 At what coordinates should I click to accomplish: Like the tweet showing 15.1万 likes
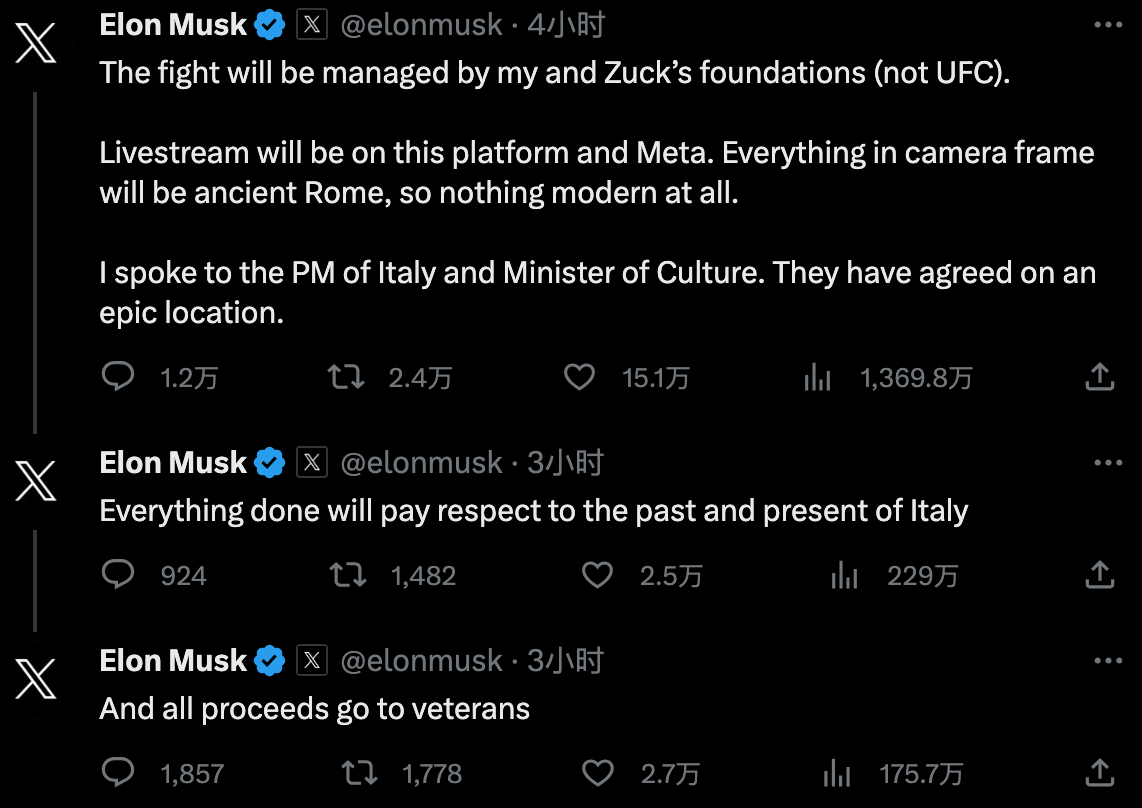click(579, 377)
